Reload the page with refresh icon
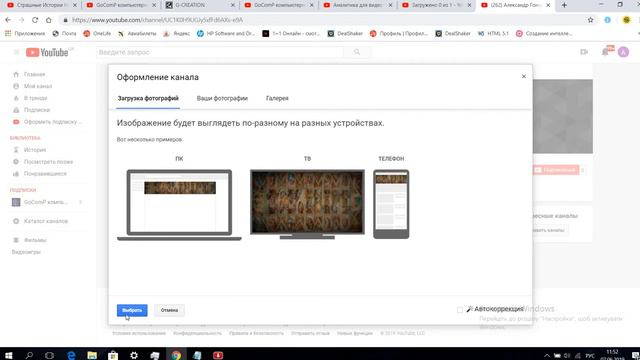 point(35,20)
